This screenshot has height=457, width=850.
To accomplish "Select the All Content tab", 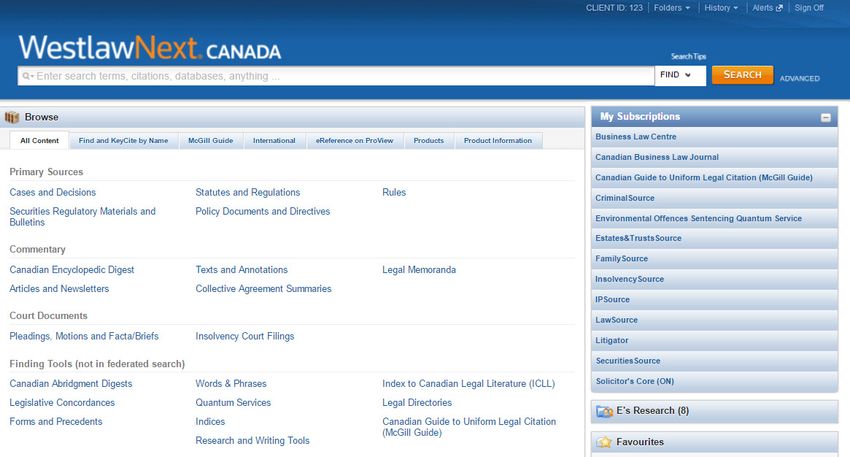I will click(x=40, y=140).
